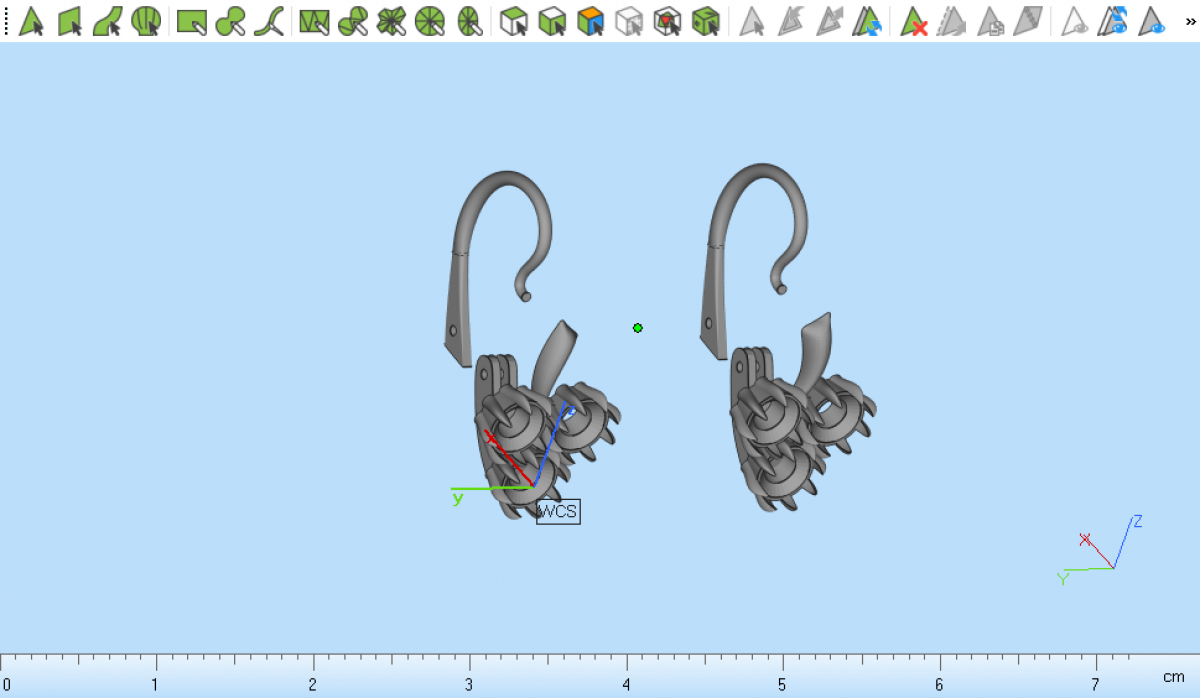The width and height of the screenshot is (1200, 698).
Task: Click the toolbar's dotted grip handle
Action: [6, 21]
